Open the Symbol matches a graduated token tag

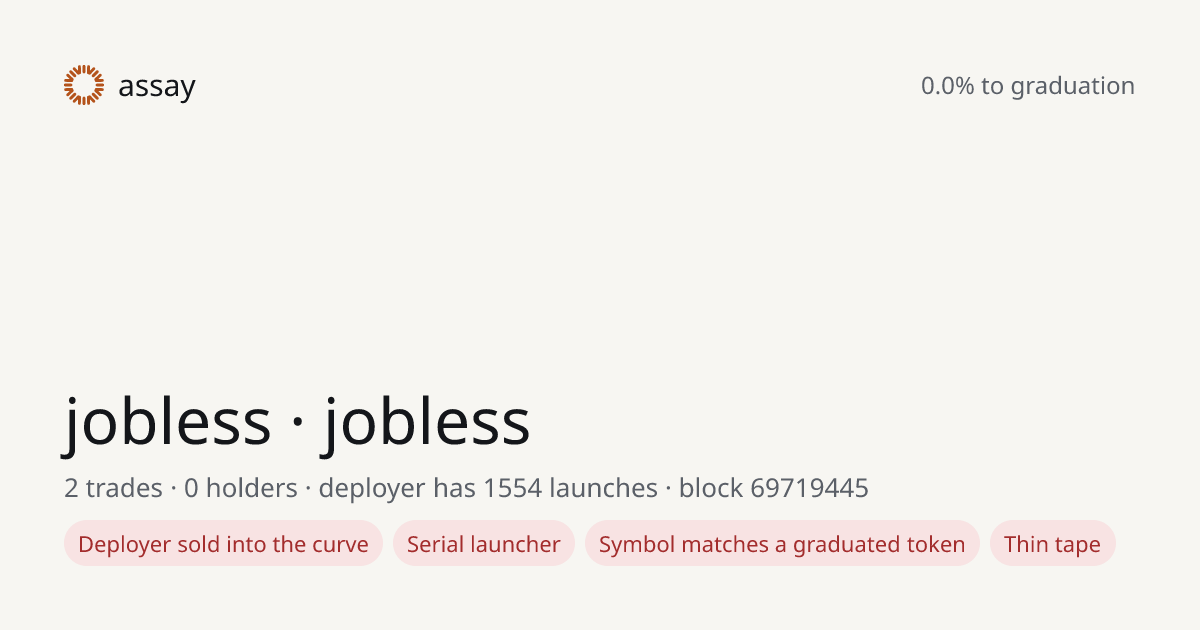point(782,544)
